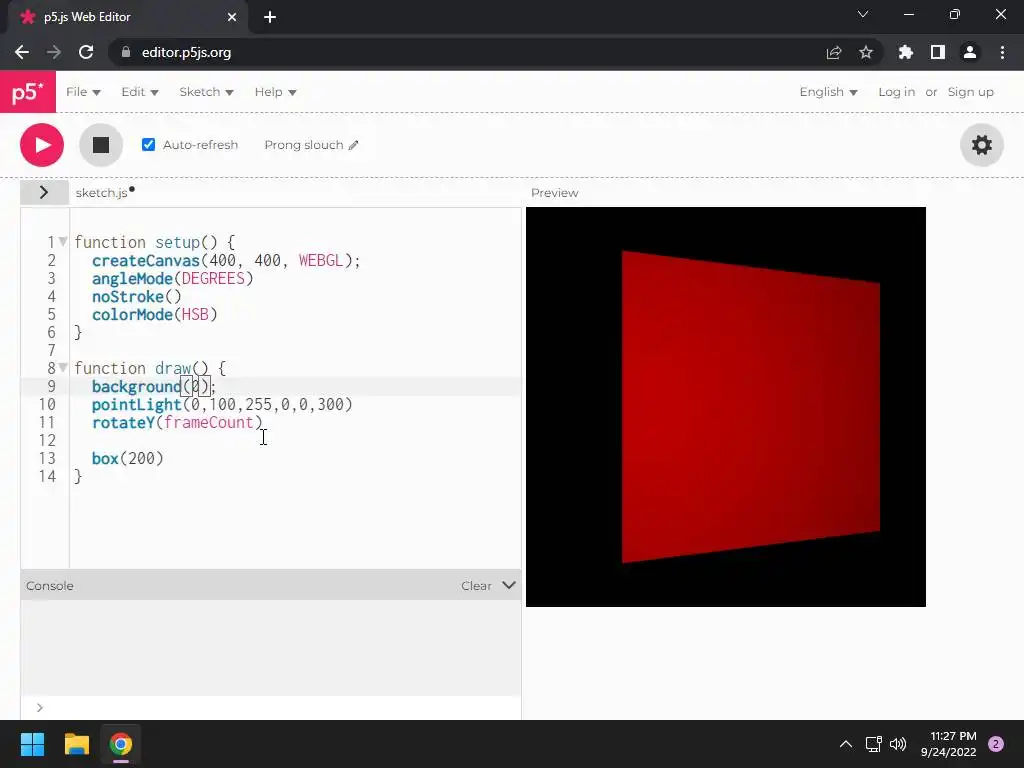Click the console input prompt field
The width and height of the screenshot is (1024, 768).
click(271, 707)
